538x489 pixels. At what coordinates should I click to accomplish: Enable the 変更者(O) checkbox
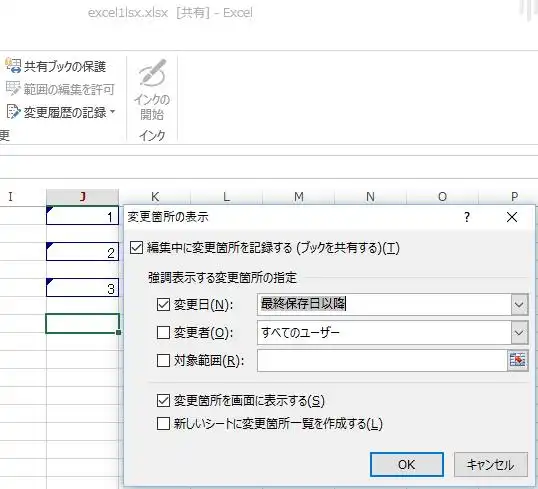point(163,333)
